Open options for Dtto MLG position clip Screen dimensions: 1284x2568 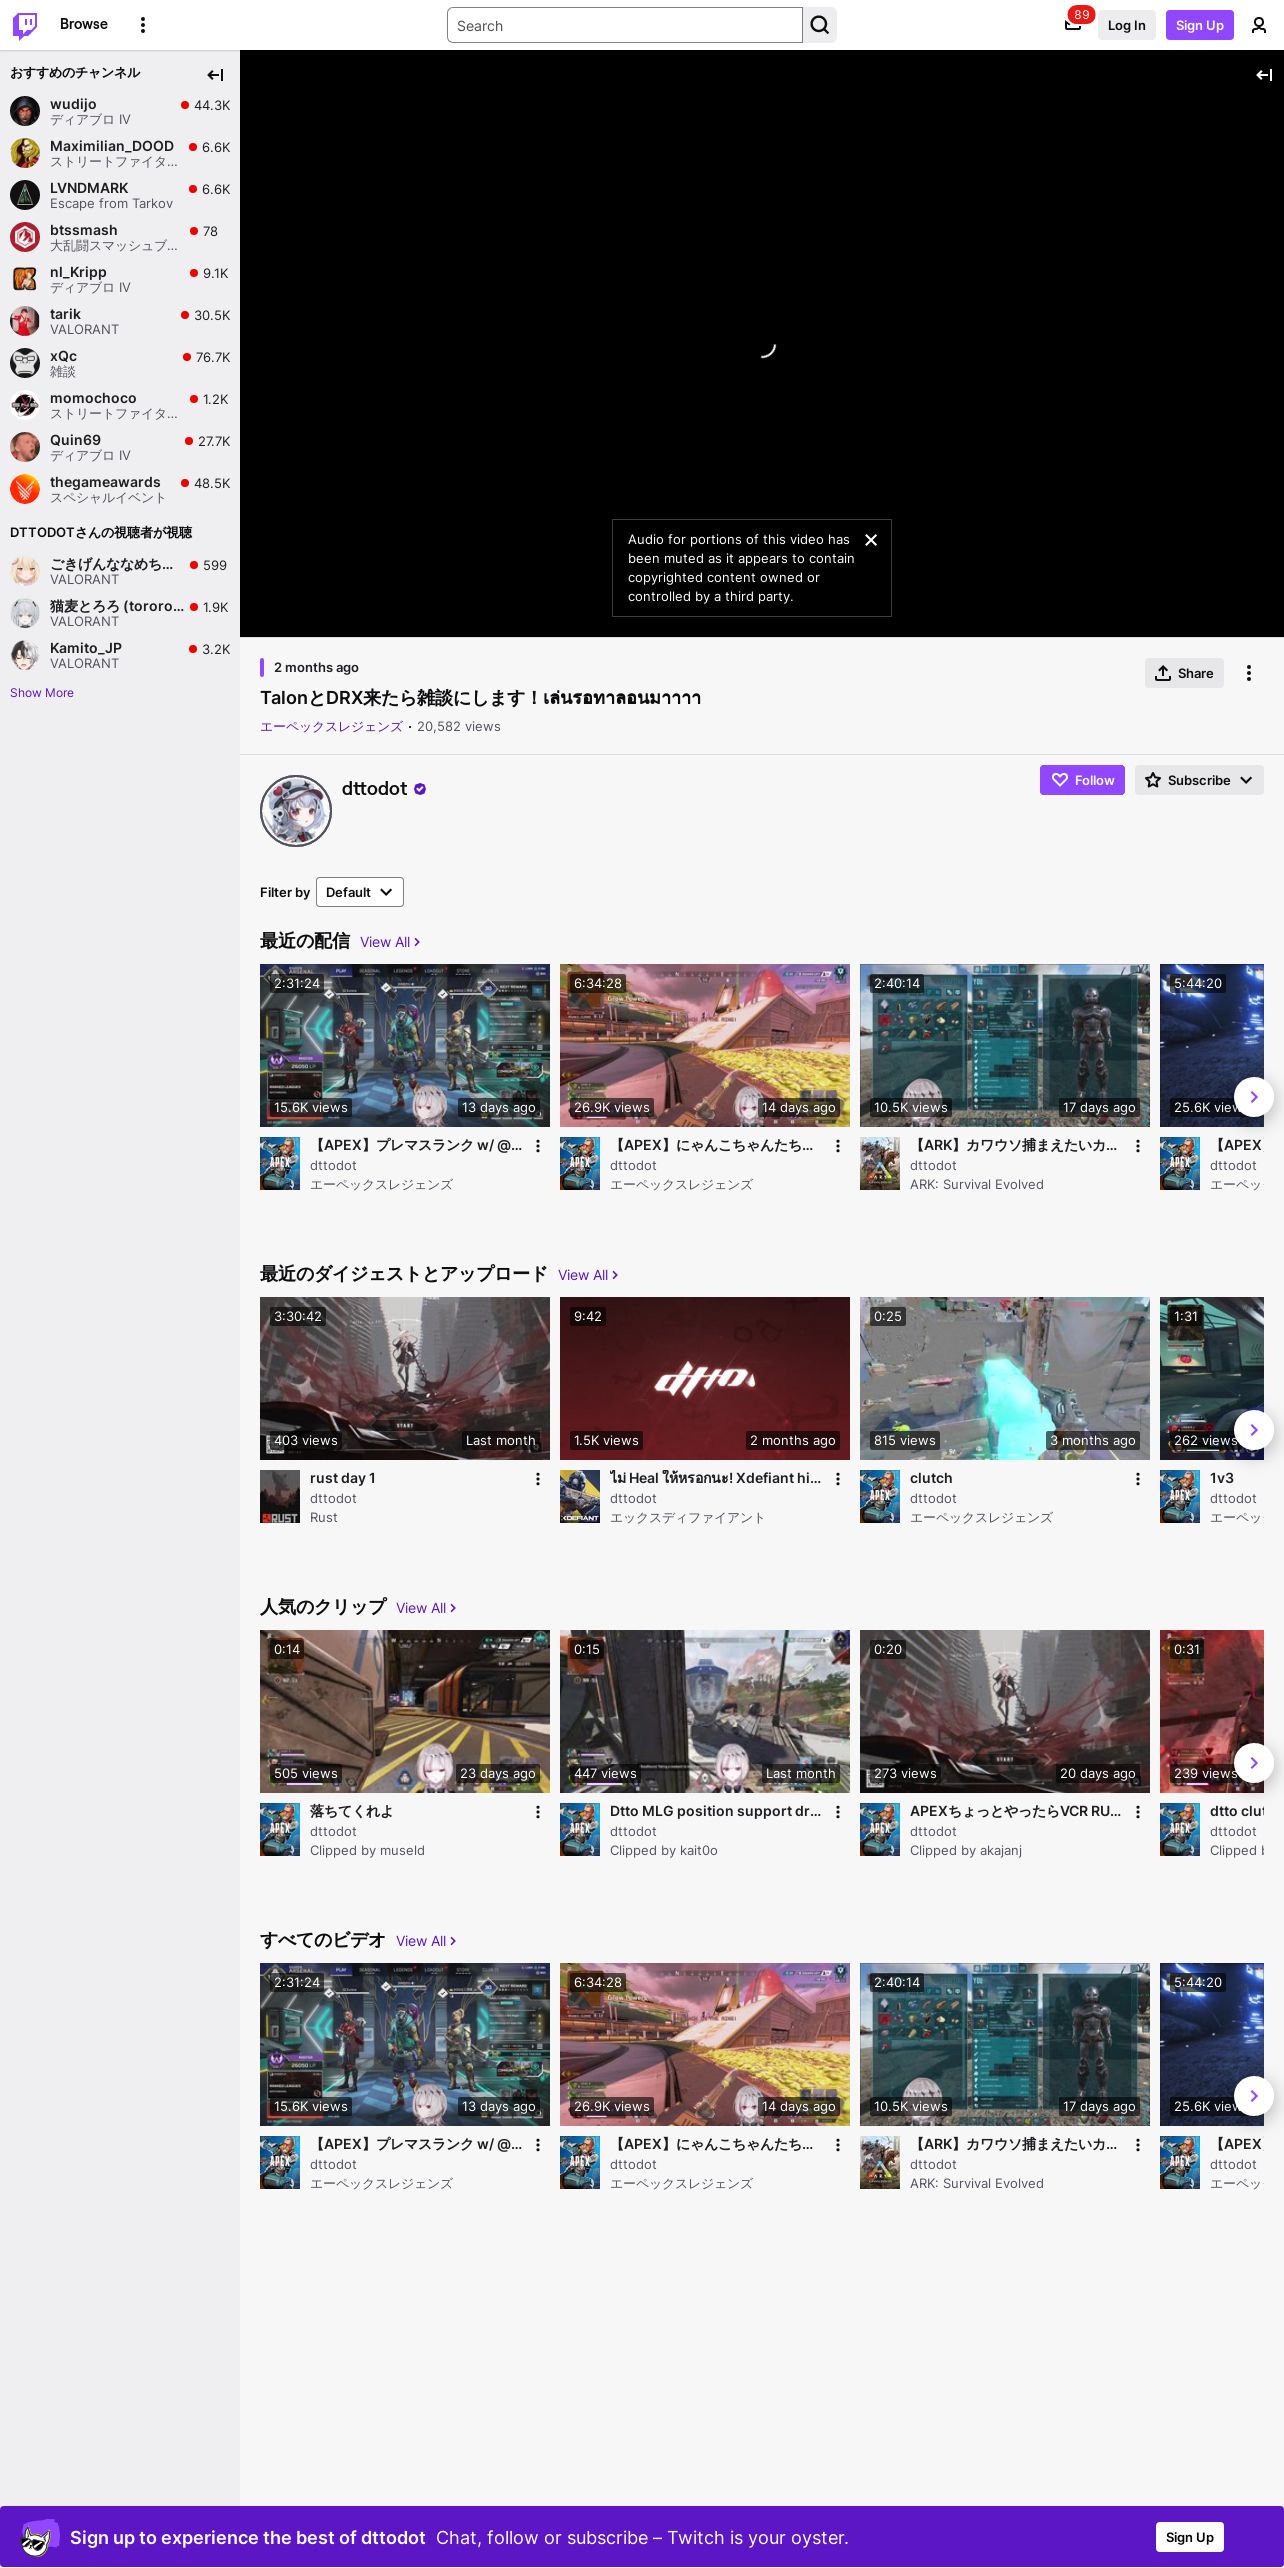[838, 1812]
